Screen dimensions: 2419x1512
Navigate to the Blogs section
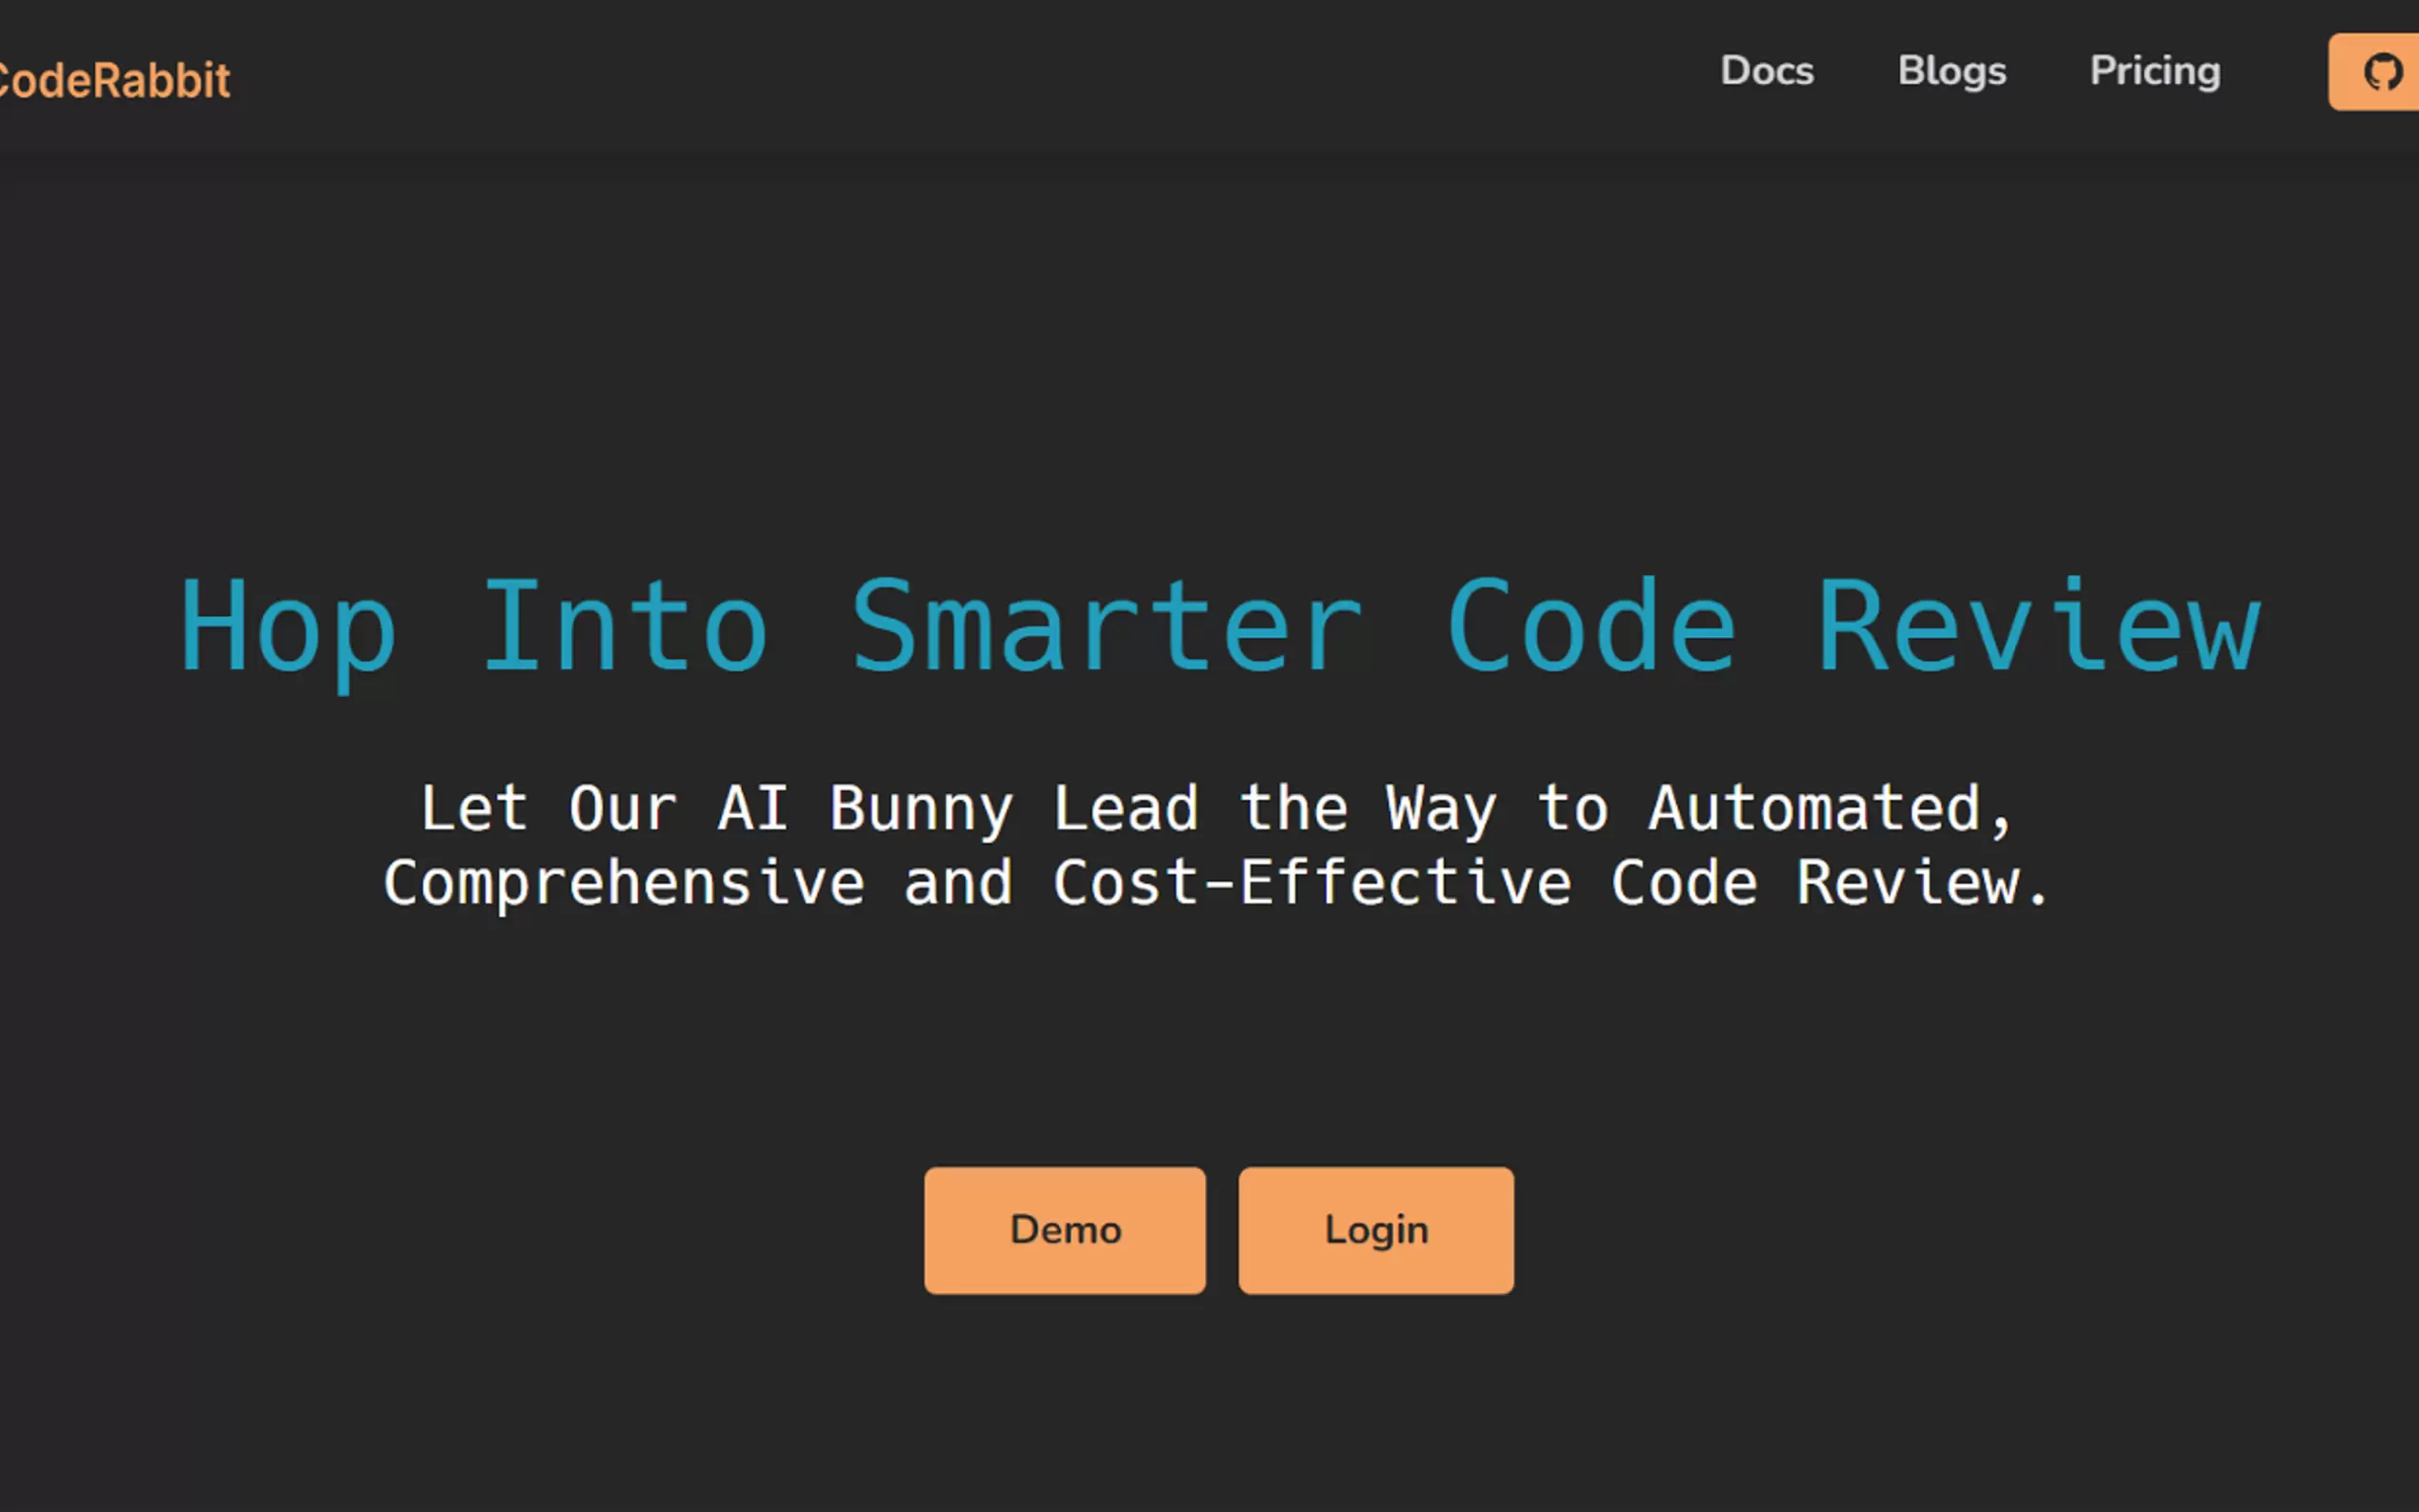pos(1951,71)
